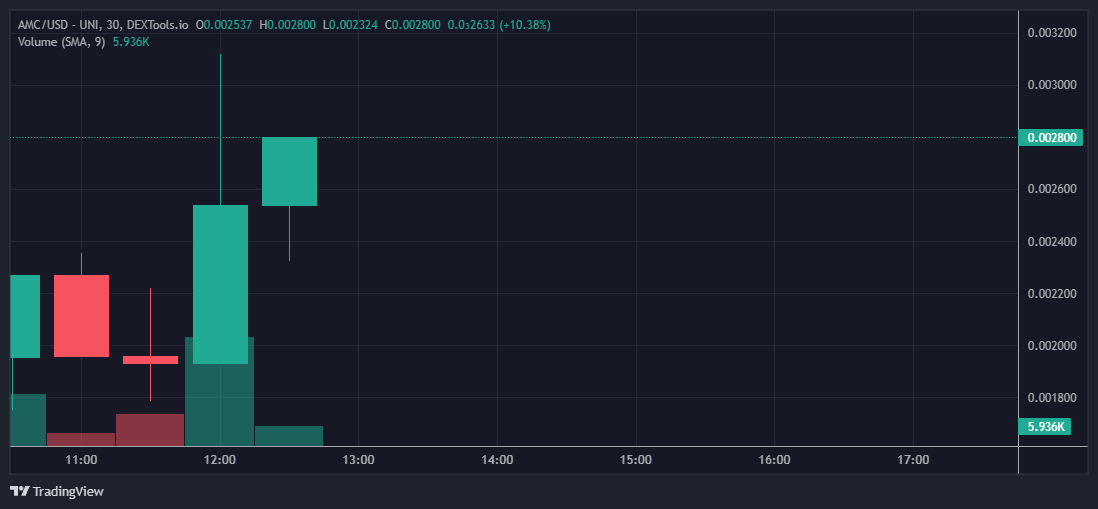Click the tallest volume bar at 12:00
The image size is (1098, 509).
[220, 391]
